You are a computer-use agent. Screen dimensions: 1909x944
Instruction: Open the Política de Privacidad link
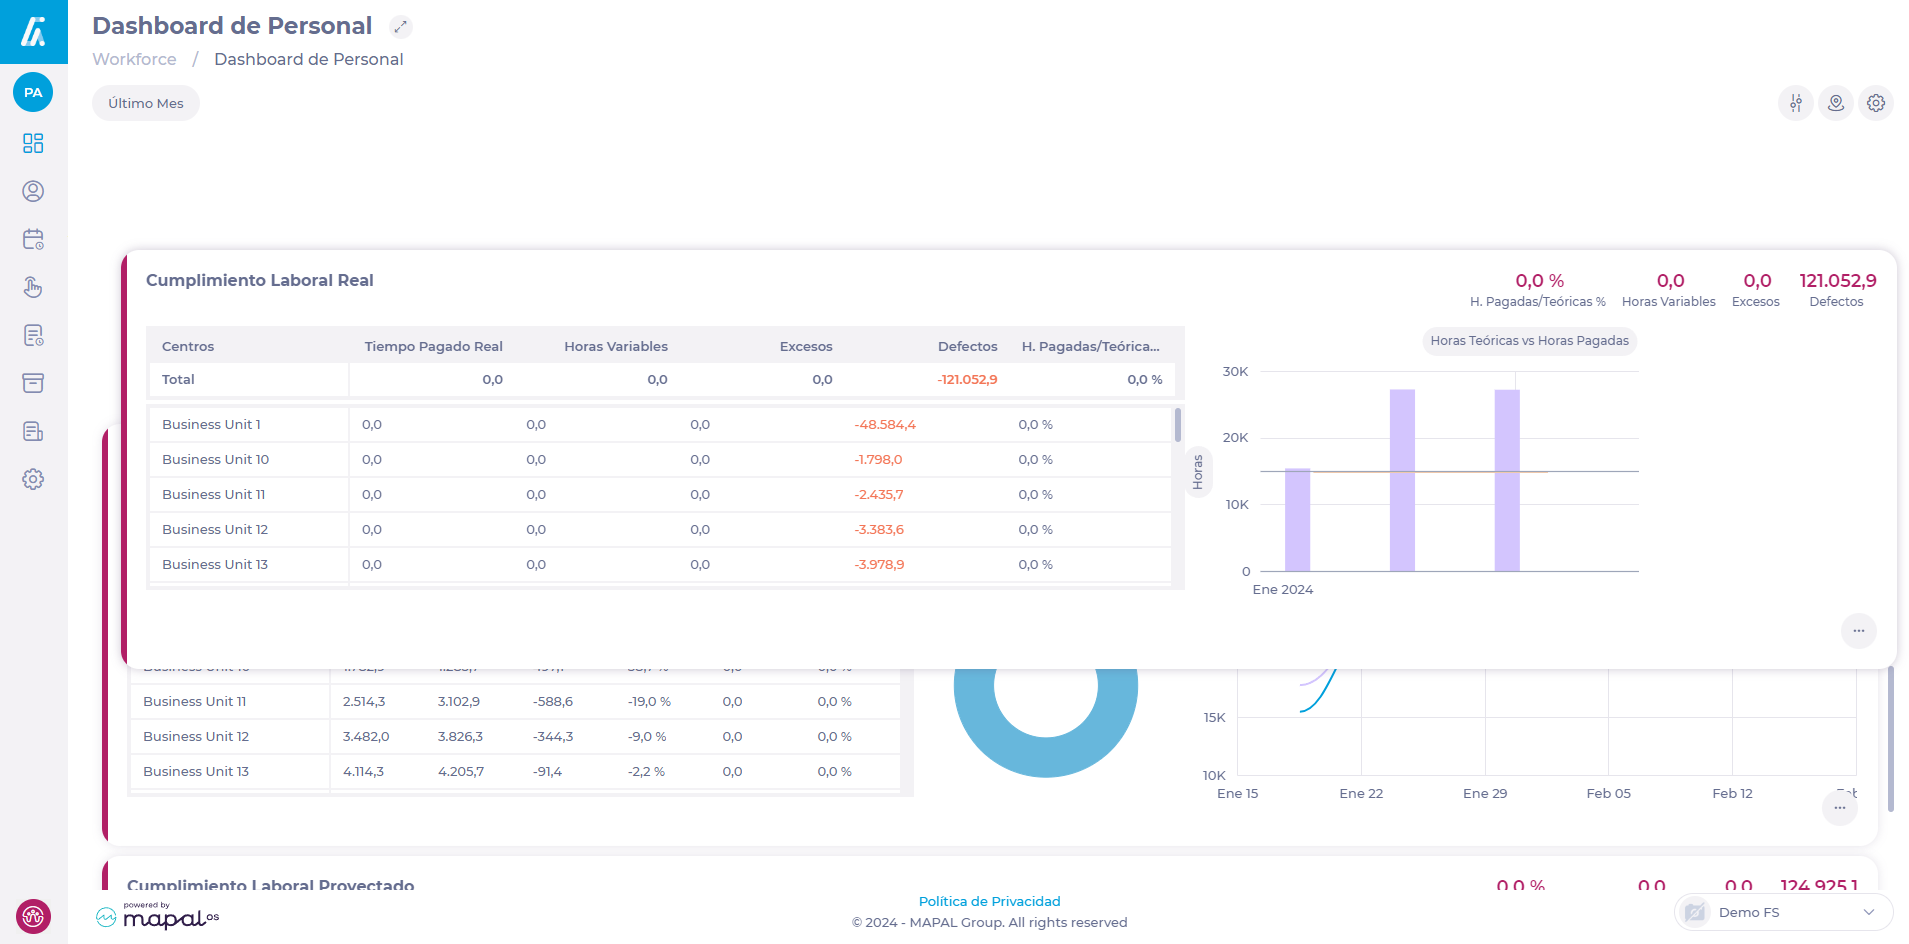pos(989,901)
